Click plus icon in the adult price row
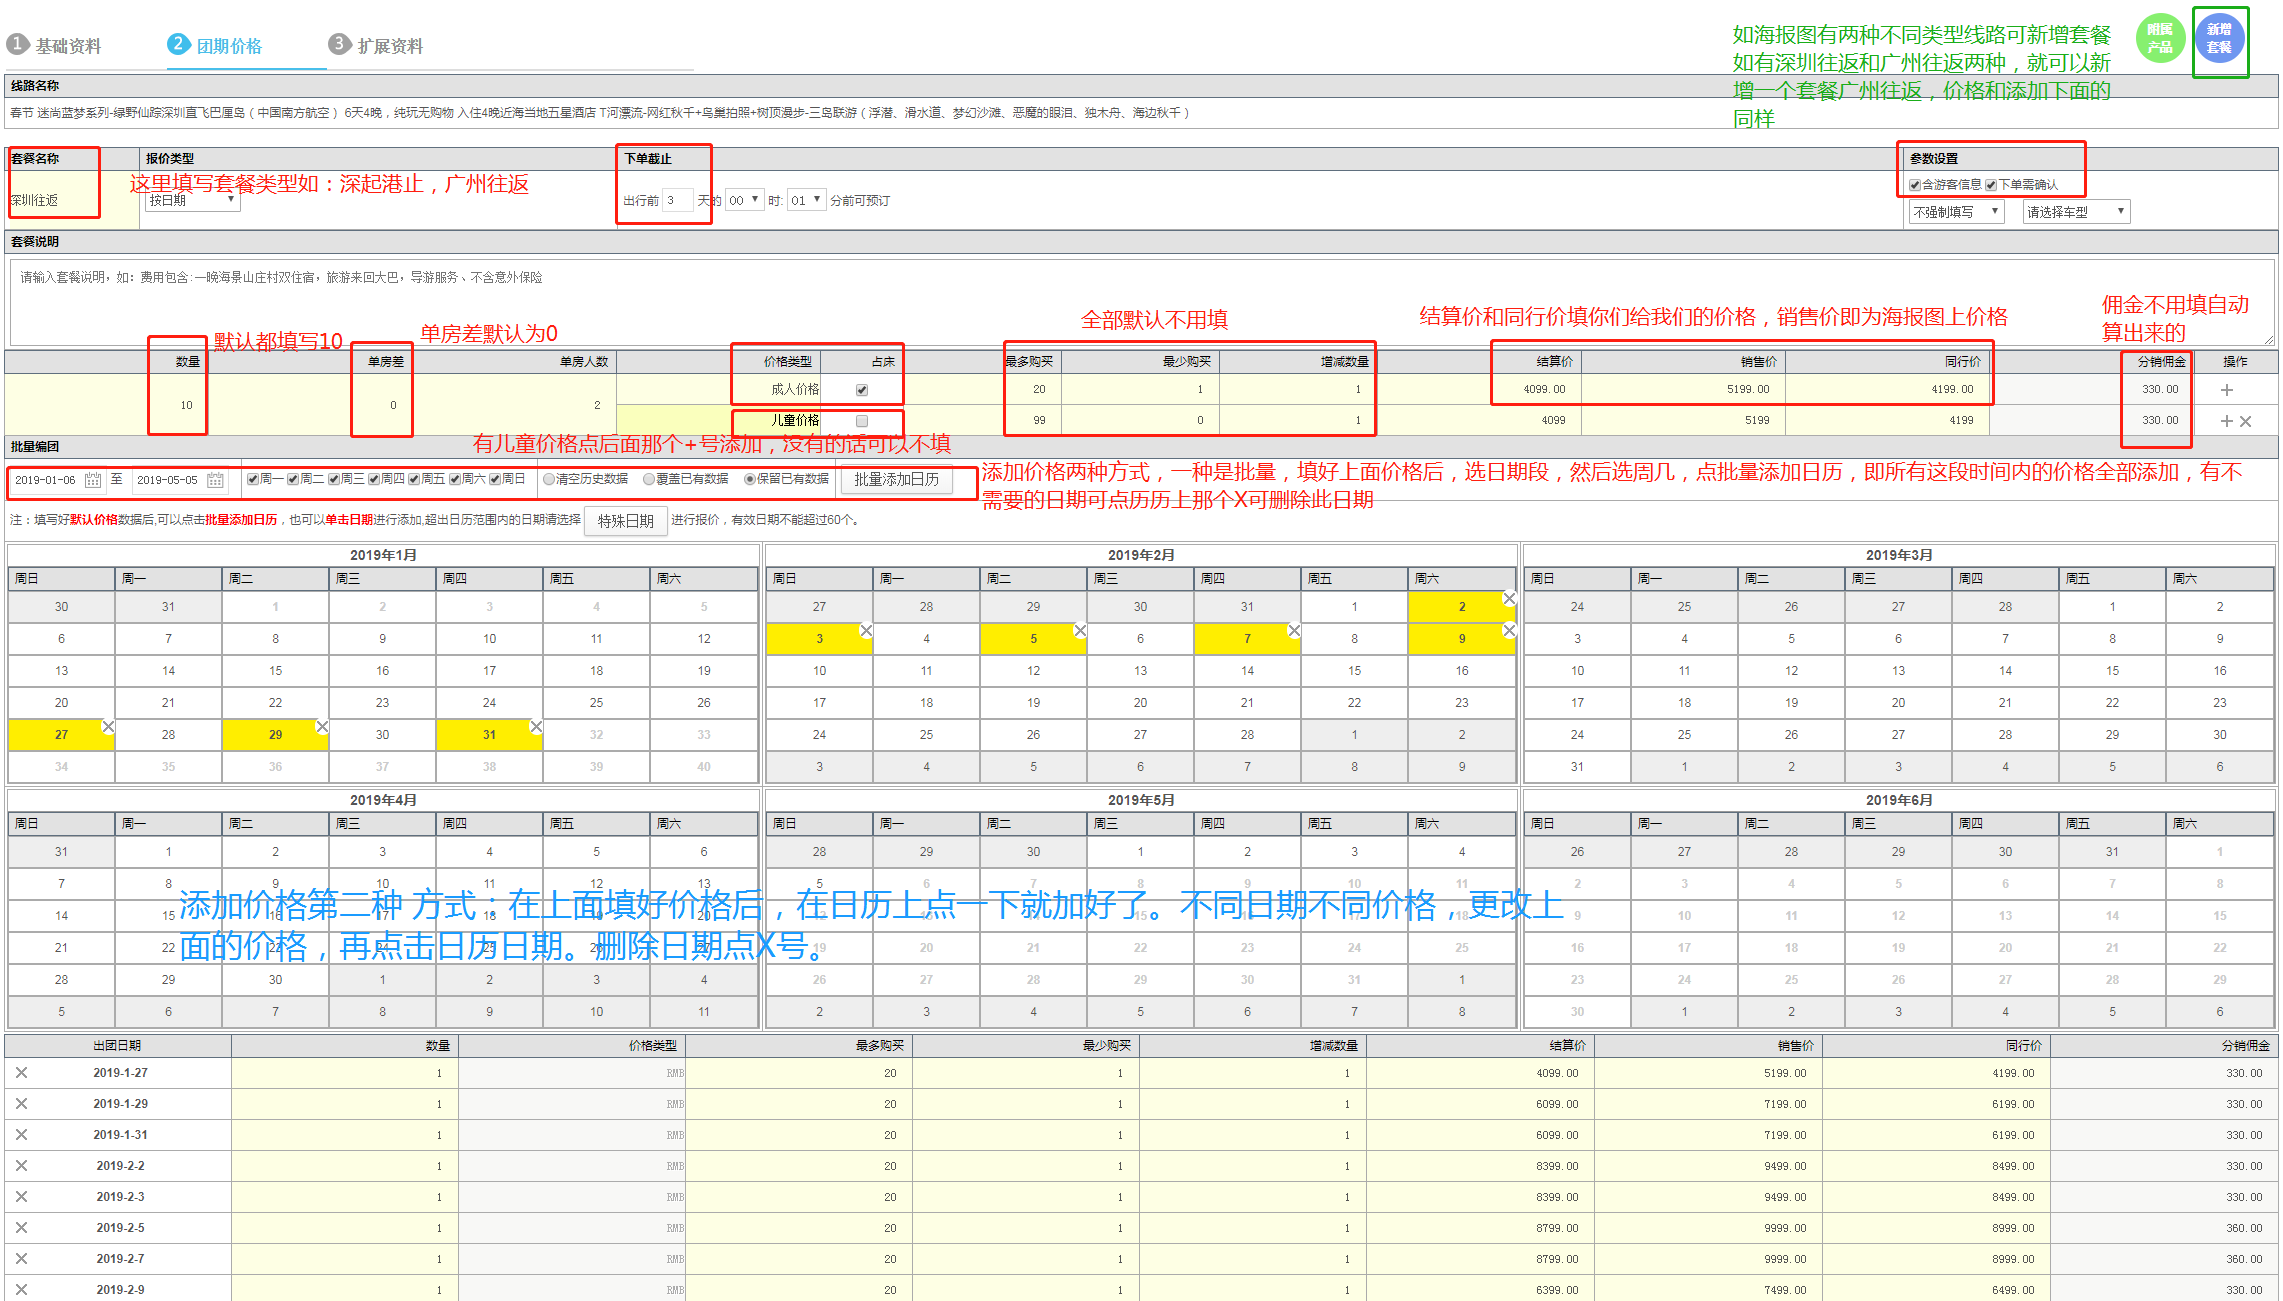 point(2227,390)
